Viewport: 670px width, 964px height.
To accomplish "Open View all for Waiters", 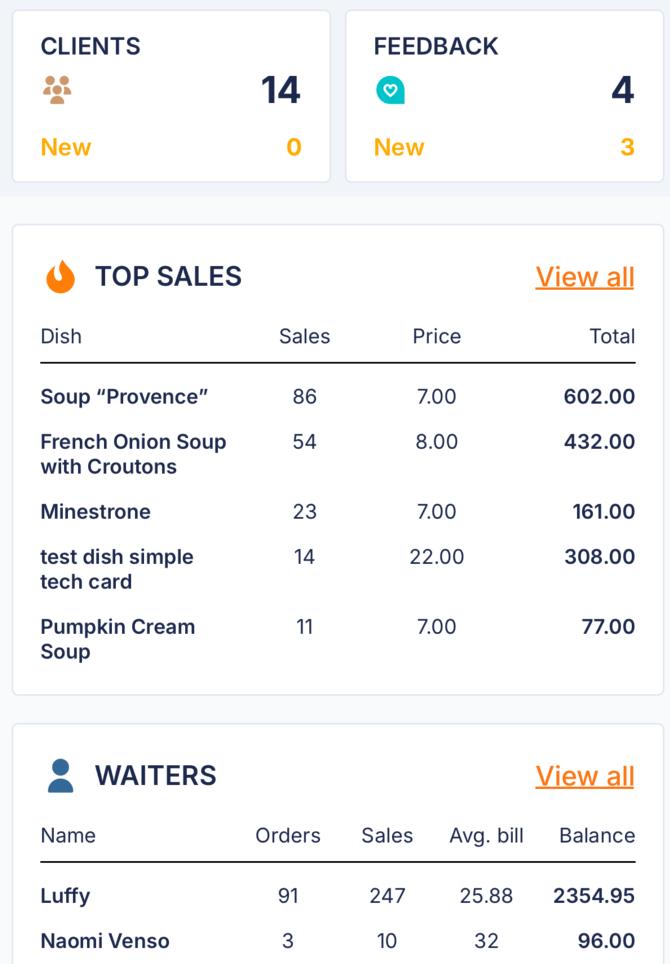I will tap(584, 776).
